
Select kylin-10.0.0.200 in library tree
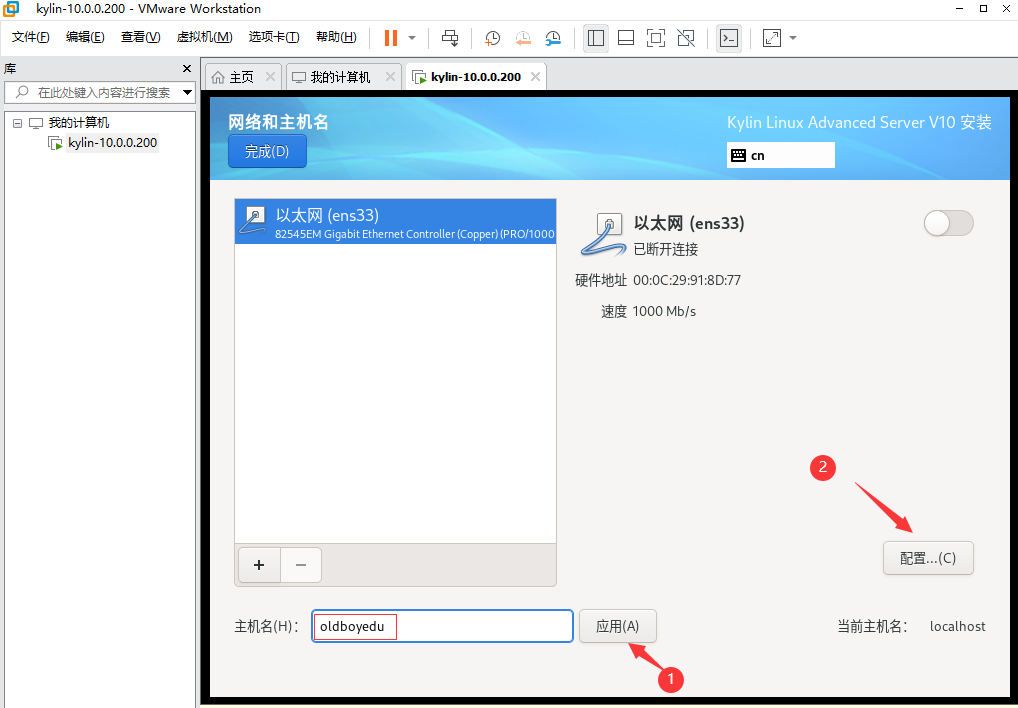coord(112,142)
